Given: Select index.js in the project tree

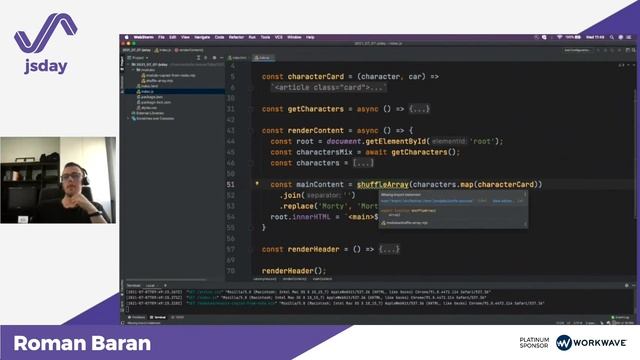Looking at the screenshot, I should 145,91.
